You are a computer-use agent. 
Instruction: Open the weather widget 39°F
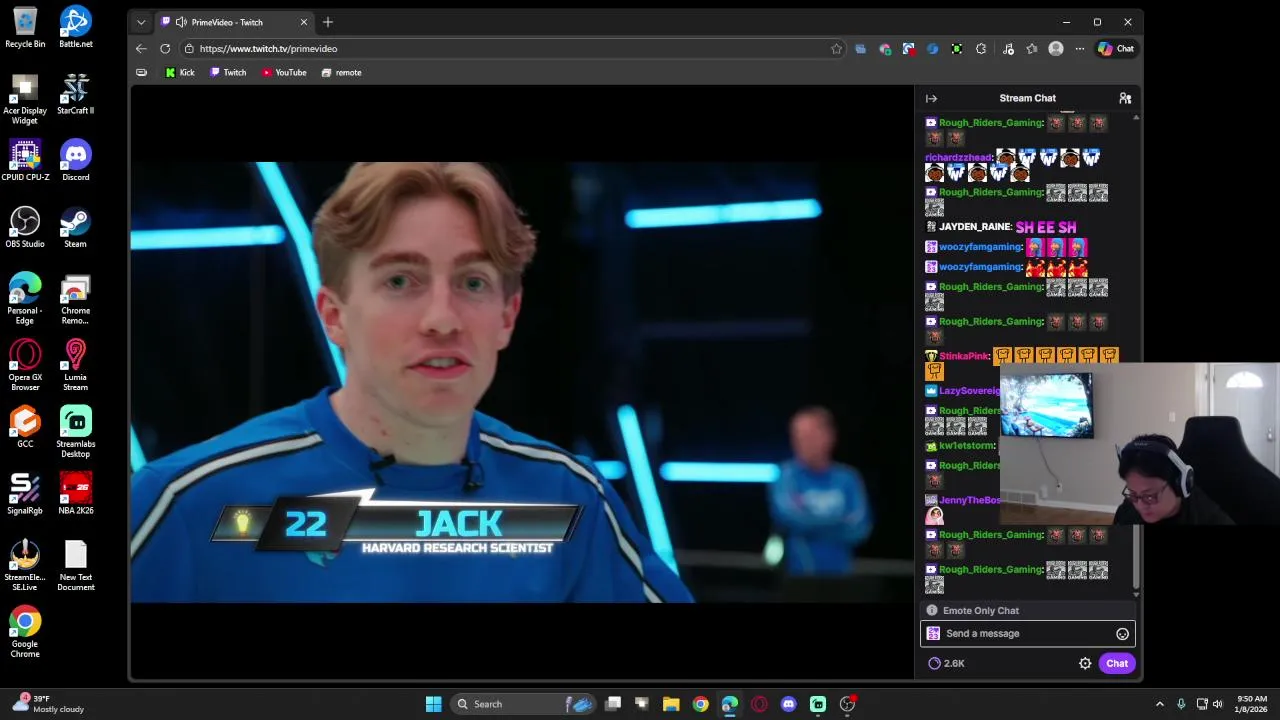(x=48, y=704)
